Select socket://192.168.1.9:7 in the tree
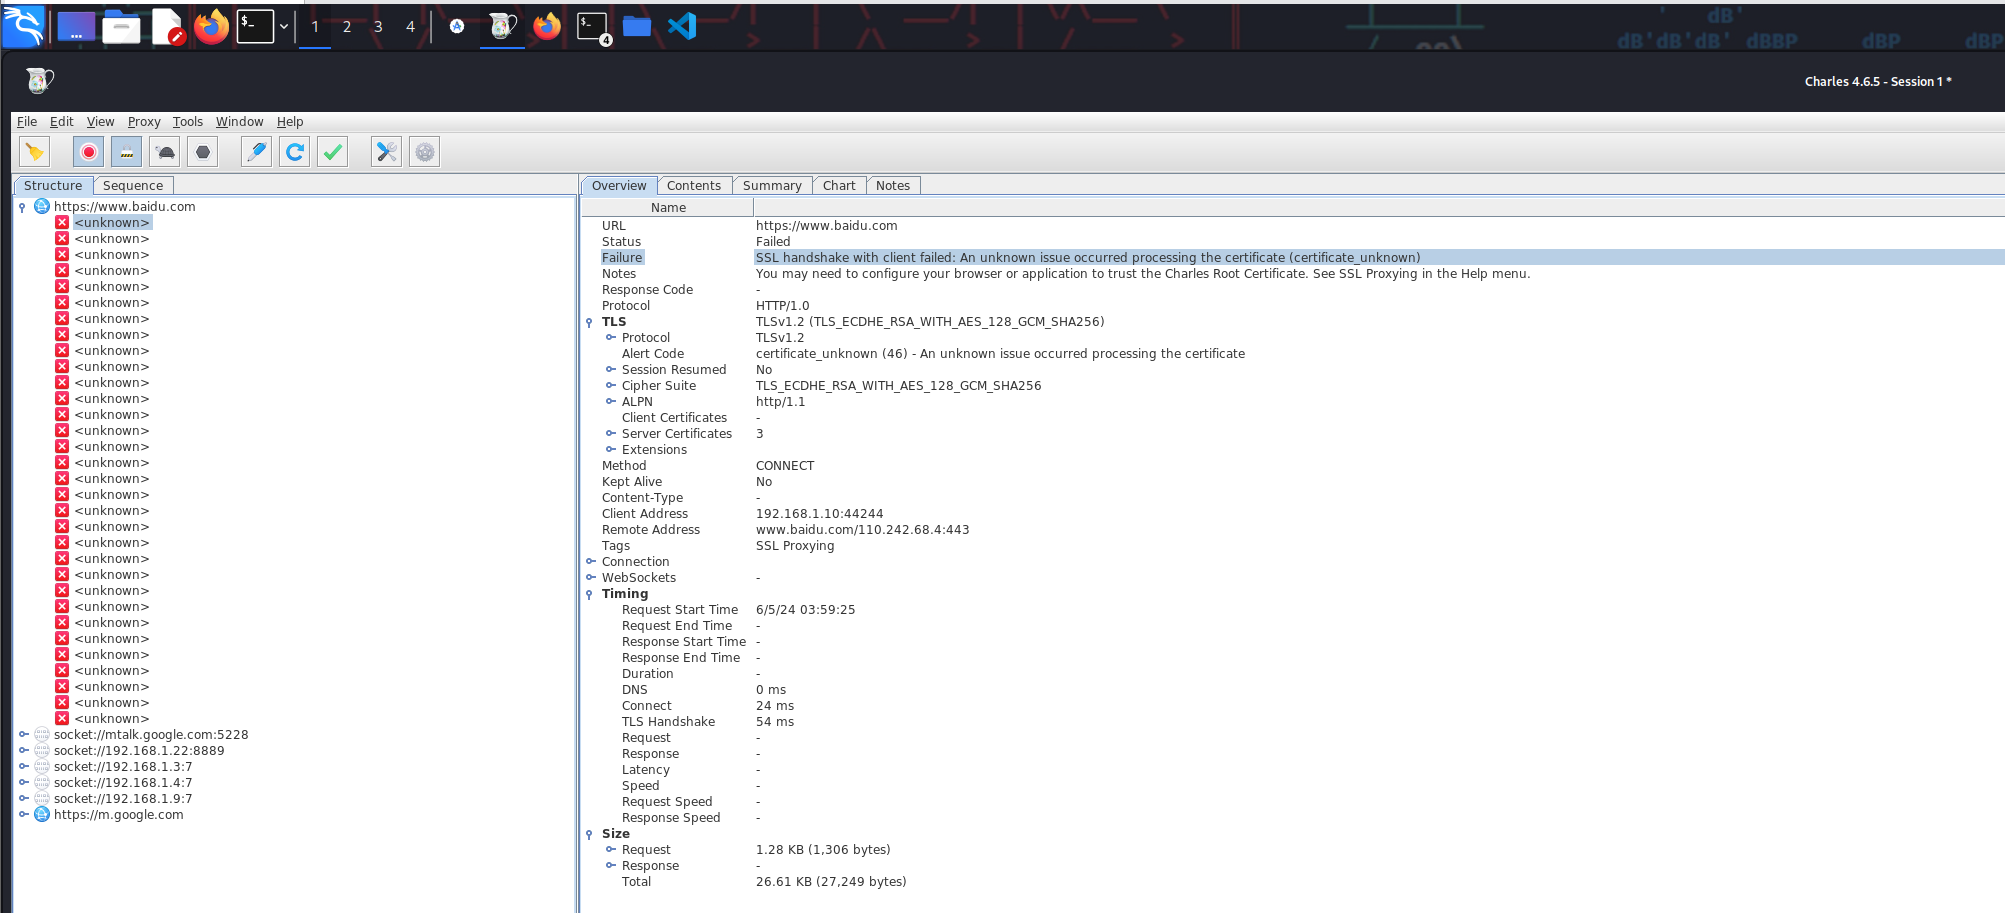The height and width of the screenshot is (913, 2005). 123,799
